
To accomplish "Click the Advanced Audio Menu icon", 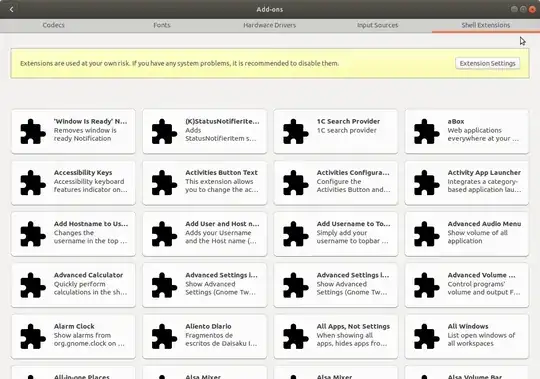I will pos(427,234).
